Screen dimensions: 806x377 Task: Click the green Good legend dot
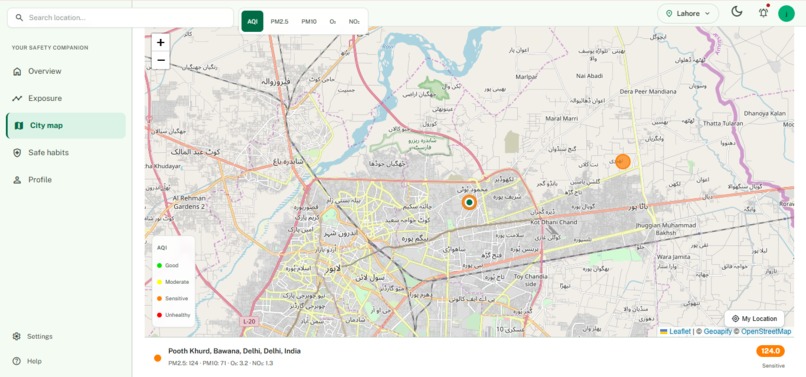159,265
